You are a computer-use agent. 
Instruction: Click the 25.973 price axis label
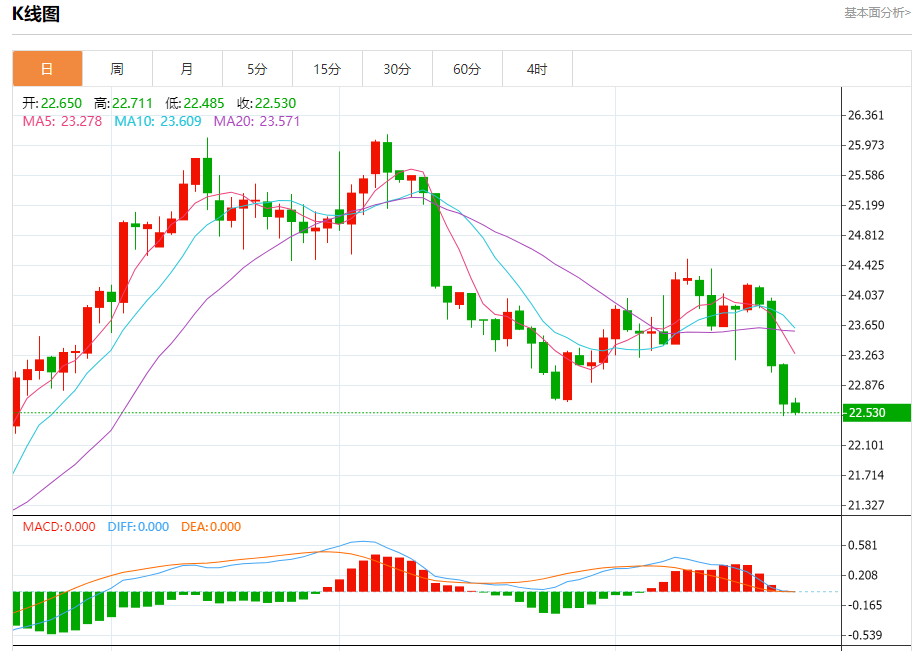coord(866,145)
